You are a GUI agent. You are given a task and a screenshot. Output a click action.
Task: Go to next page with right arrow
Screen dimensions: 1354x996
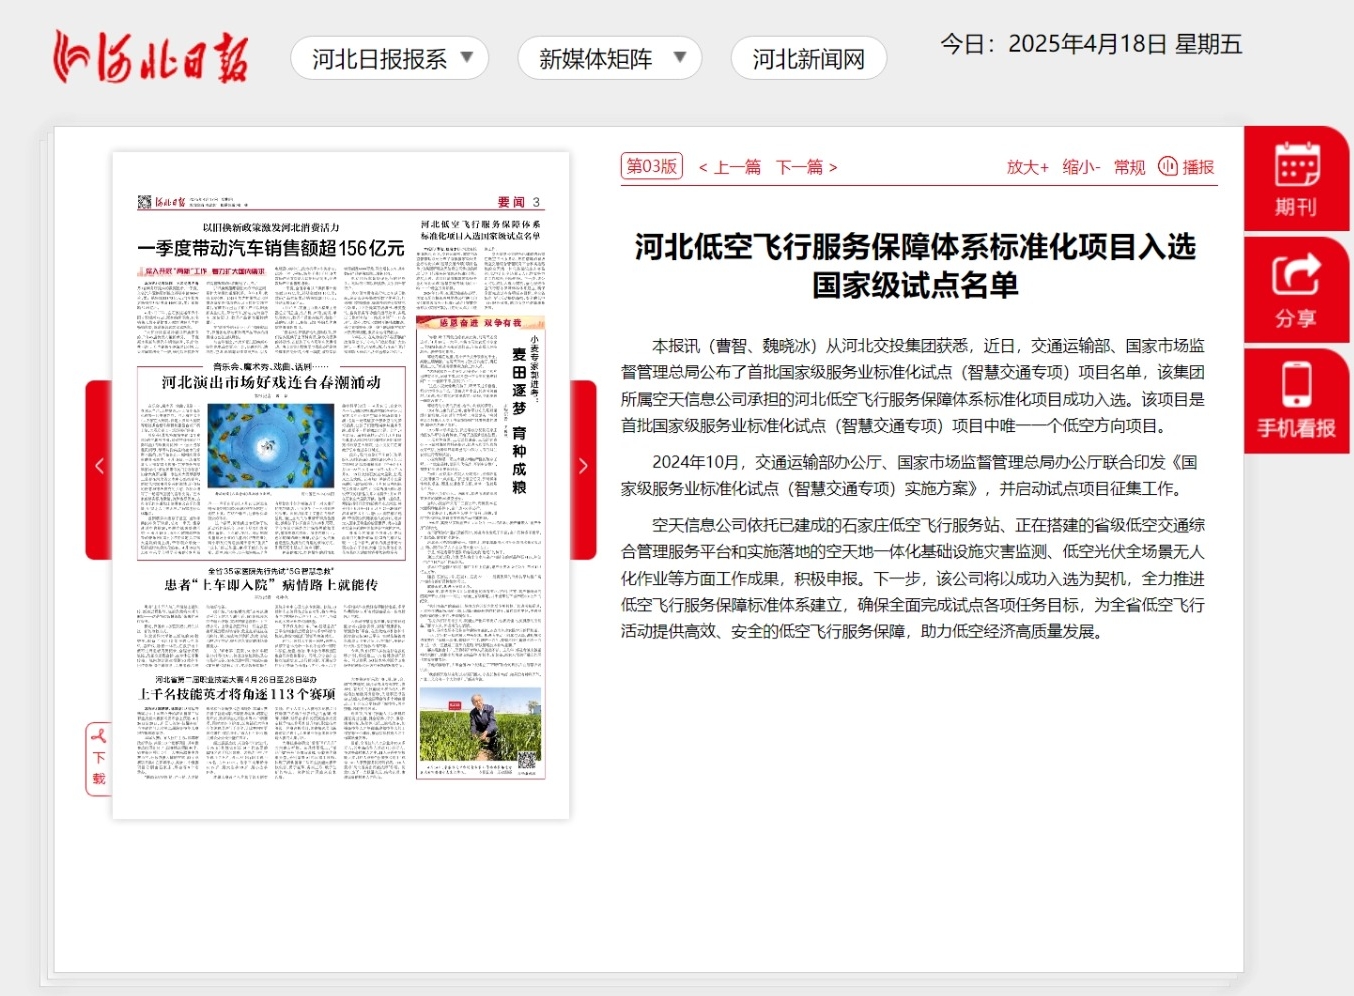tap(583, 466)
